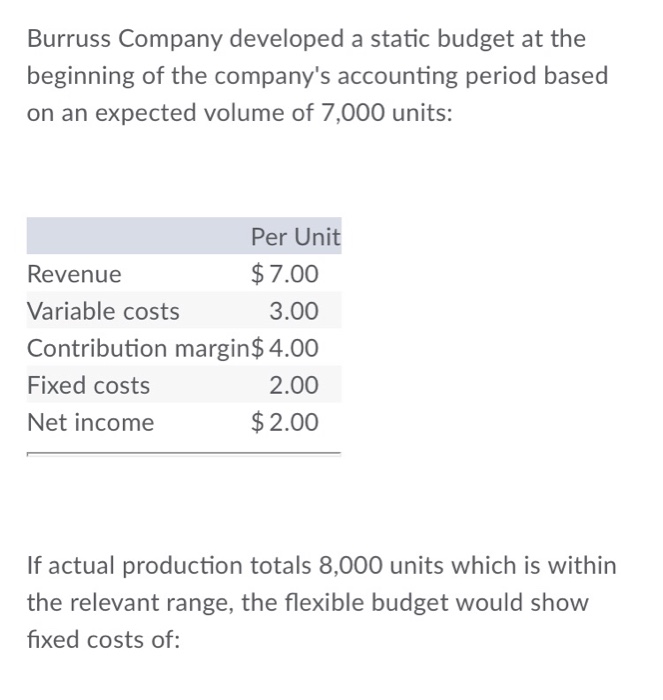
Task: Click the 'Per Unit' table header
Action: click(x=295, y=237)
